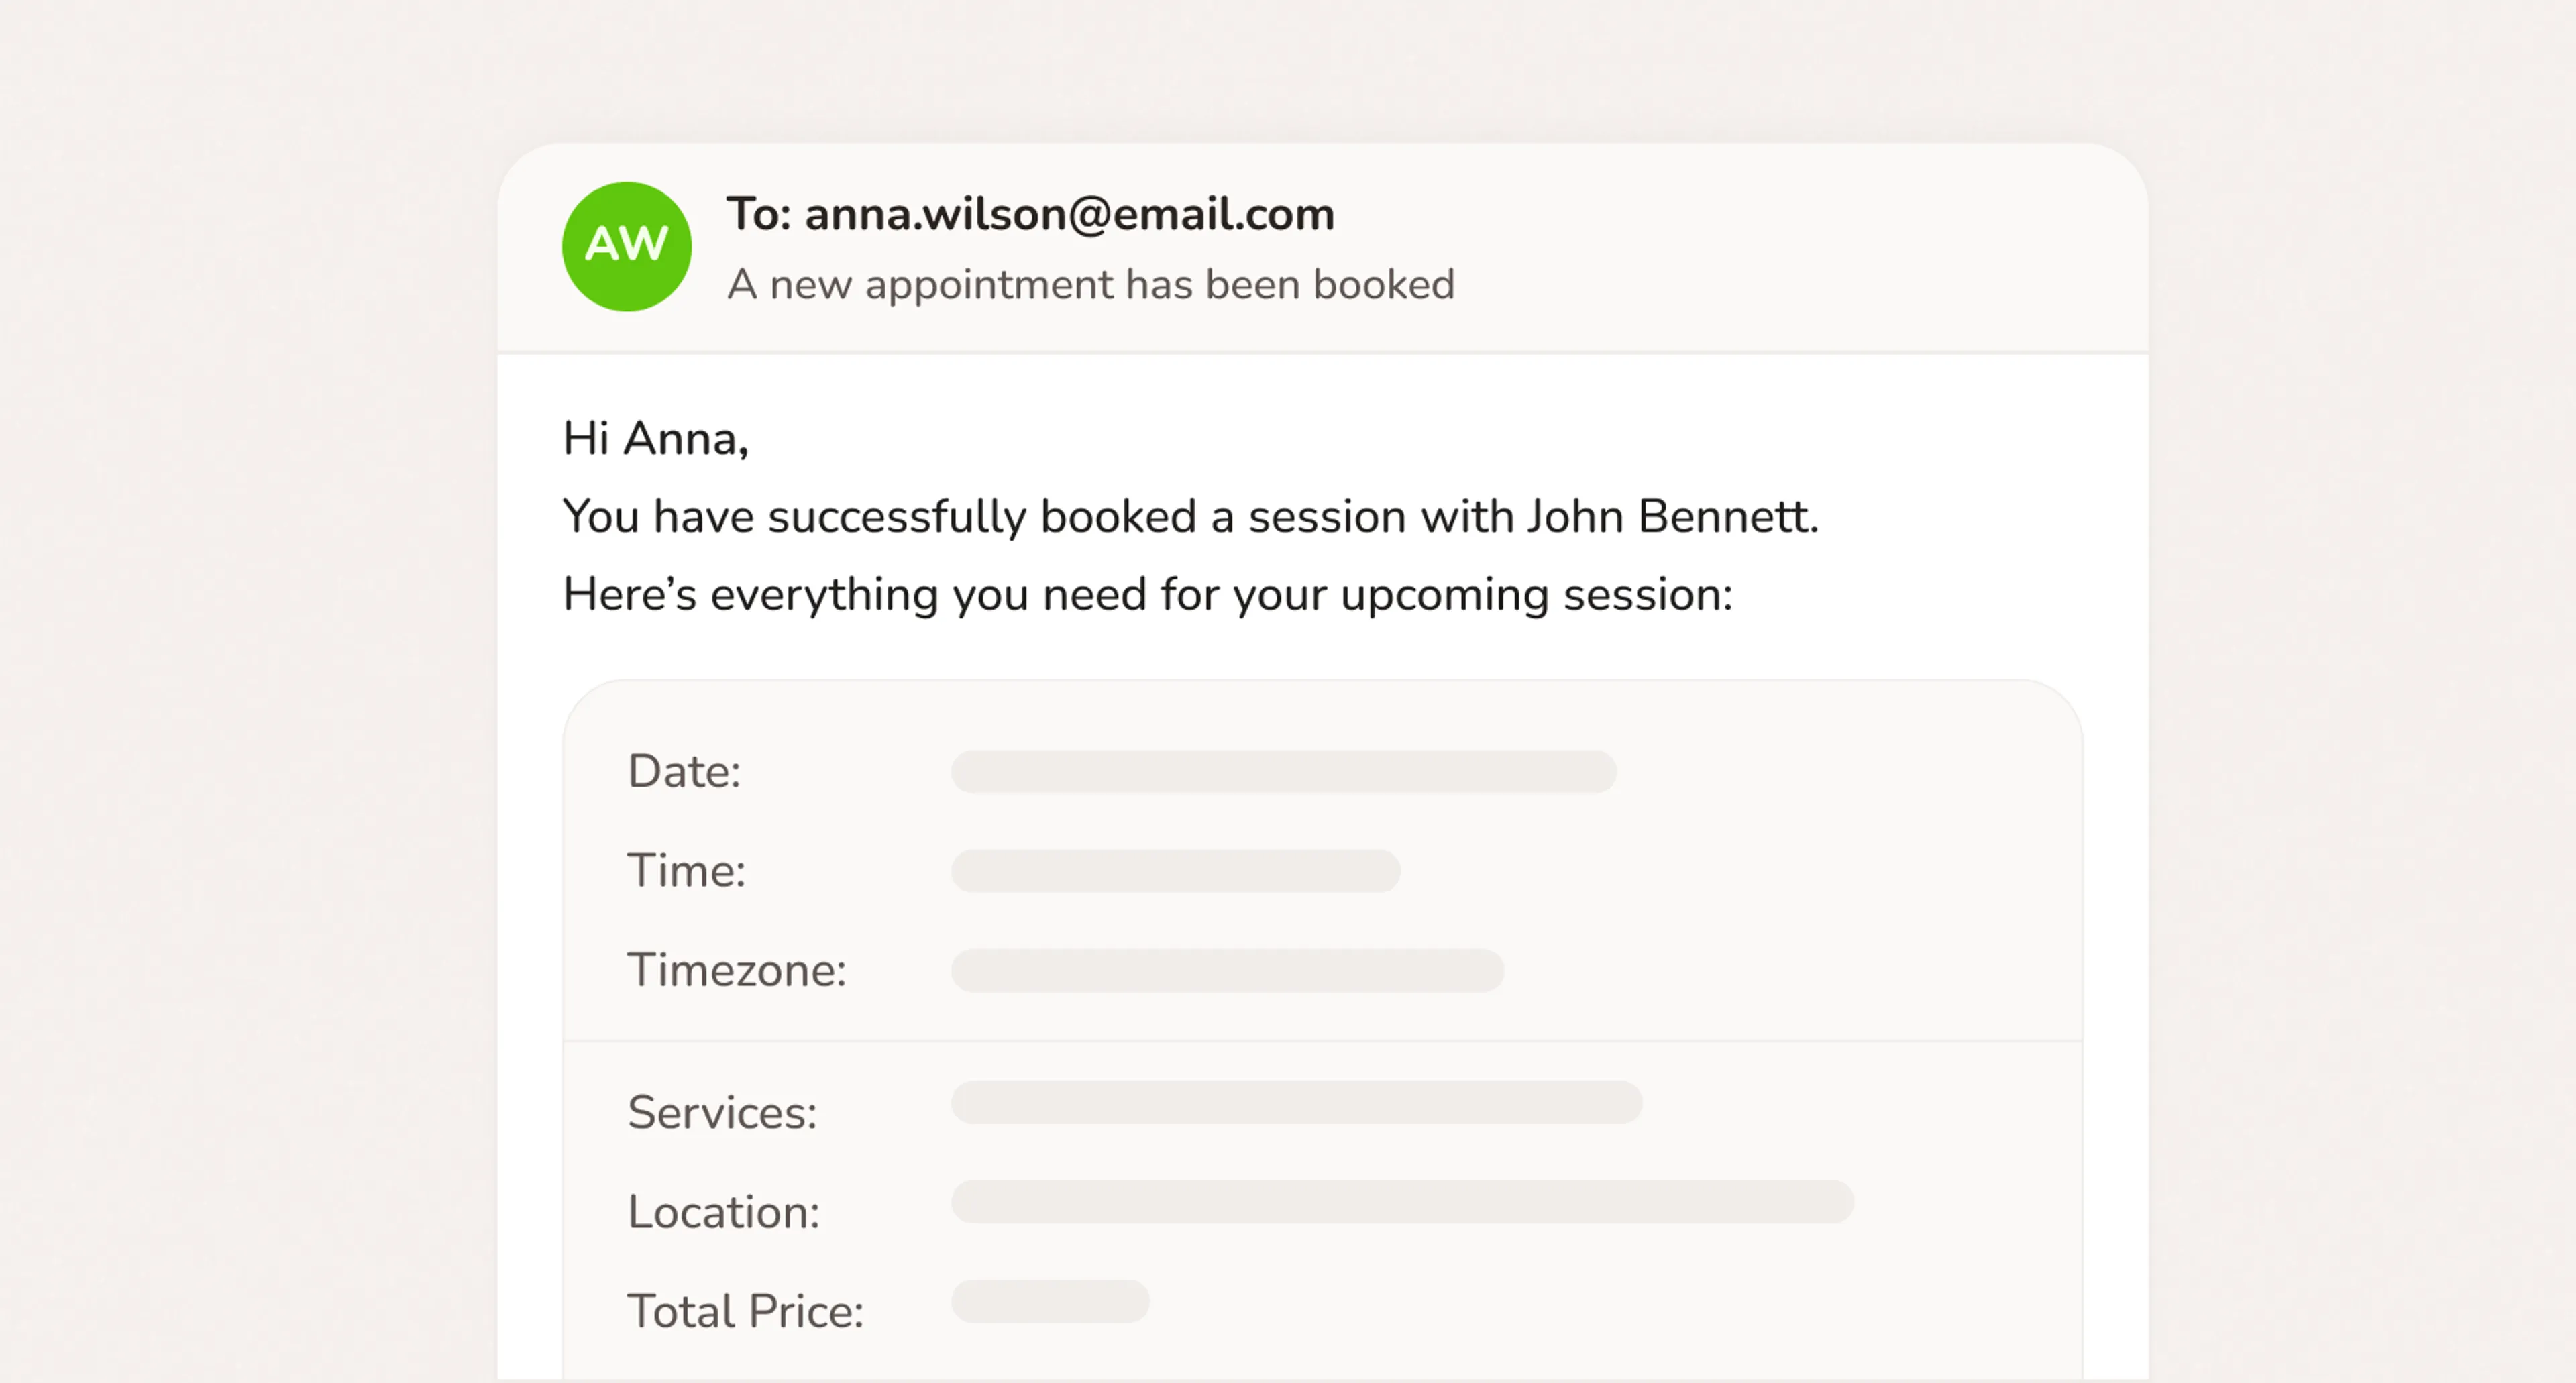Click the Total Price placeholder bar
2576x1383 pixels.
[x=1050, y=1302]
